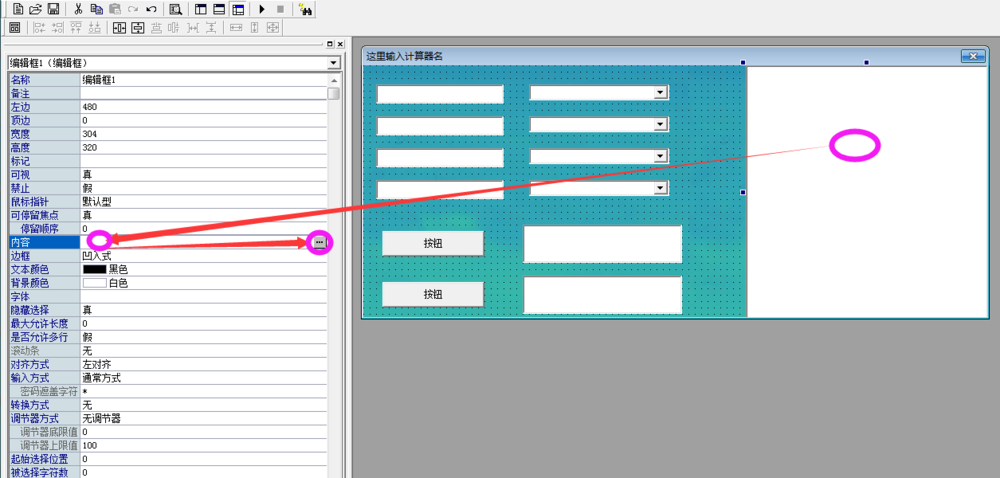Click the stop square icon

point(280,9)
